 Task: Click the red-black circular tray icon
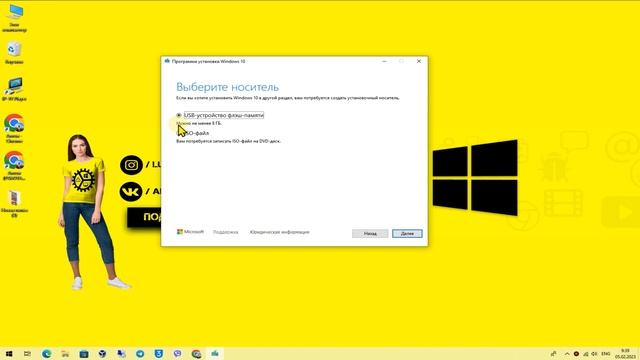pos(576,354)
